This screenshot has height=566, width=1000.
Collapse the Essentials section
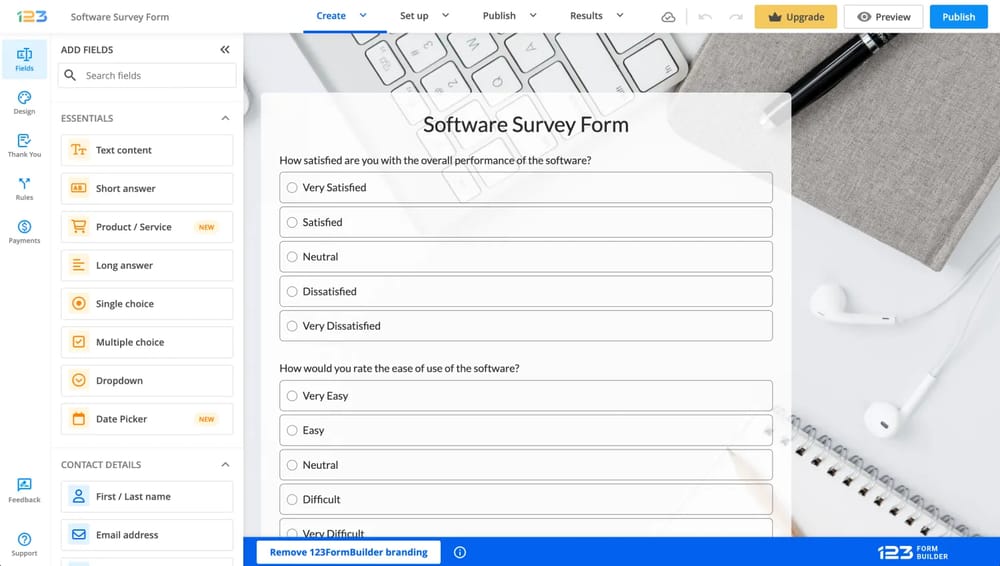click(x=225, y=118)
